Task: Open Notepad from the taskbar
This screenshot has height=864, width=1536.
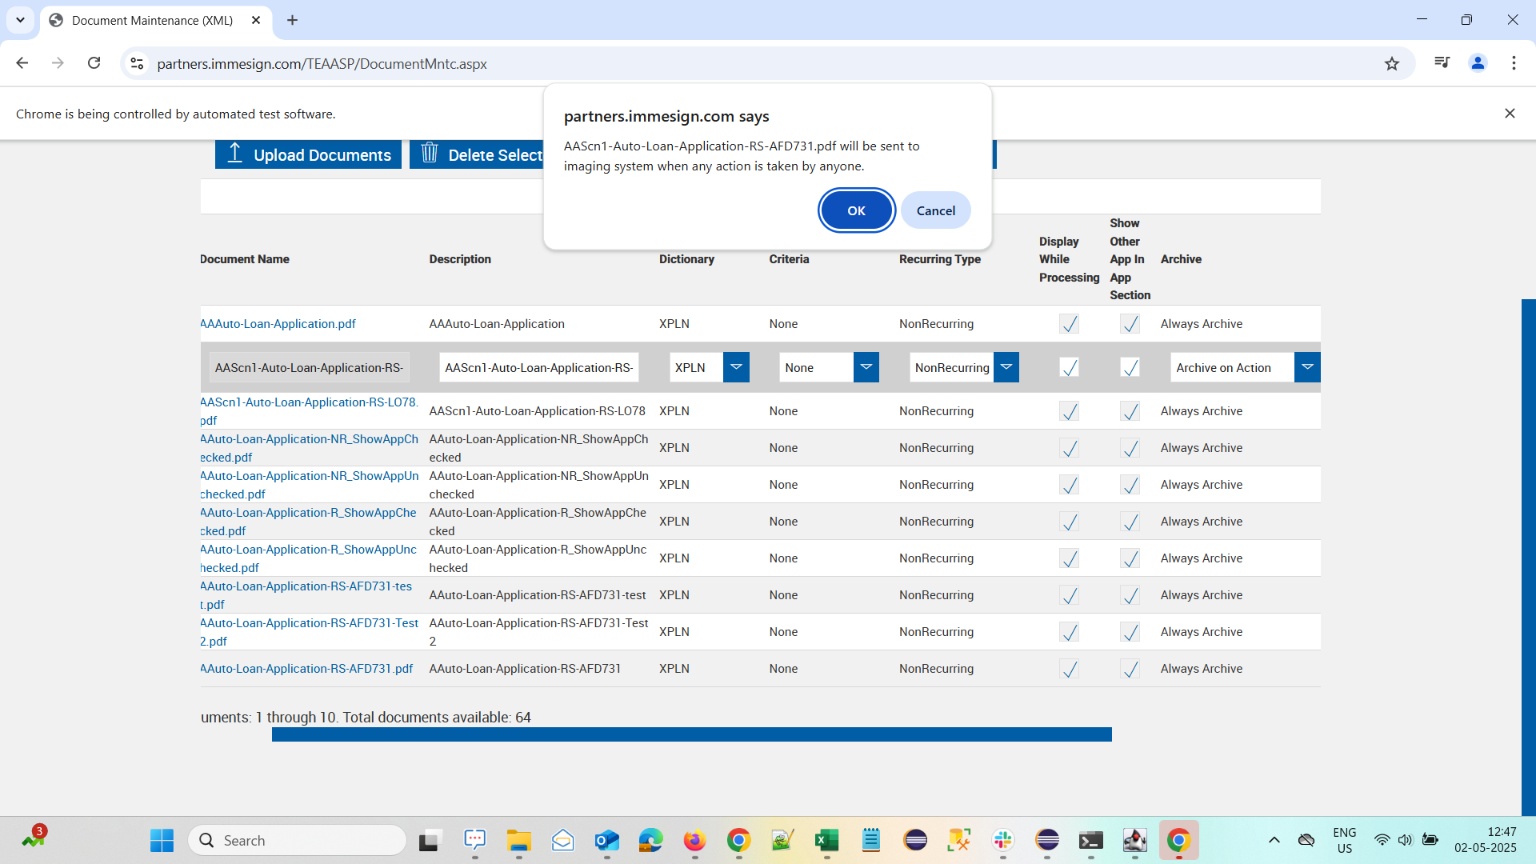Action: pos(871,840)
